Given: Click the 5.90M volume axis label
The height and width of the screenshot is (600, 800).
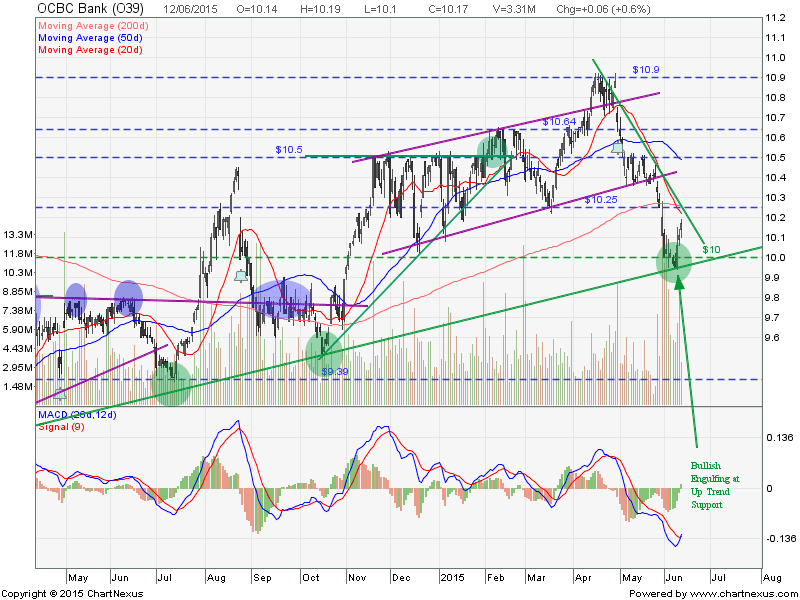Looking at the screenshot, I should pos(18,330).
